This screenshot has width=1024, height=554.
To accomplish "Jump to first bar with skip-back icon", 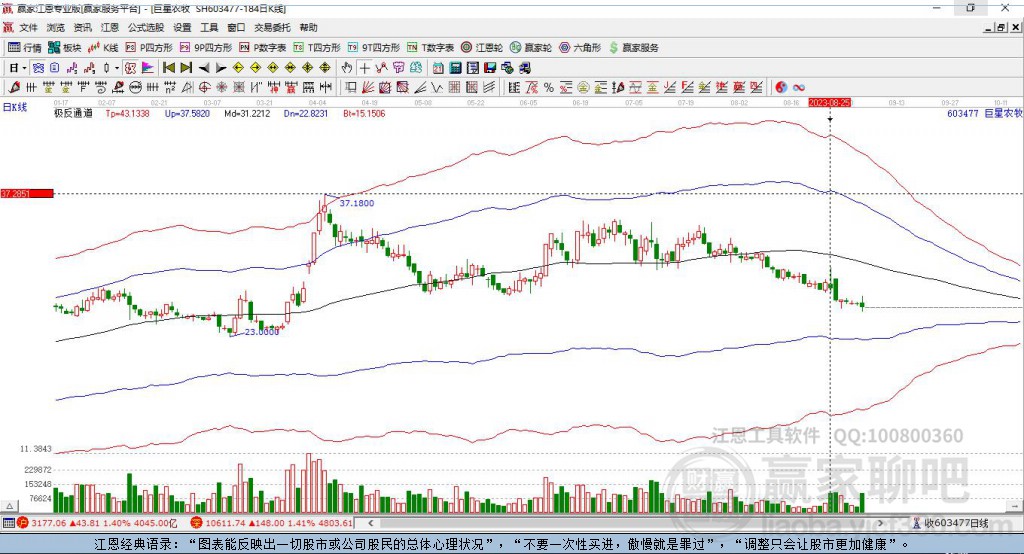I will (168, 68).
